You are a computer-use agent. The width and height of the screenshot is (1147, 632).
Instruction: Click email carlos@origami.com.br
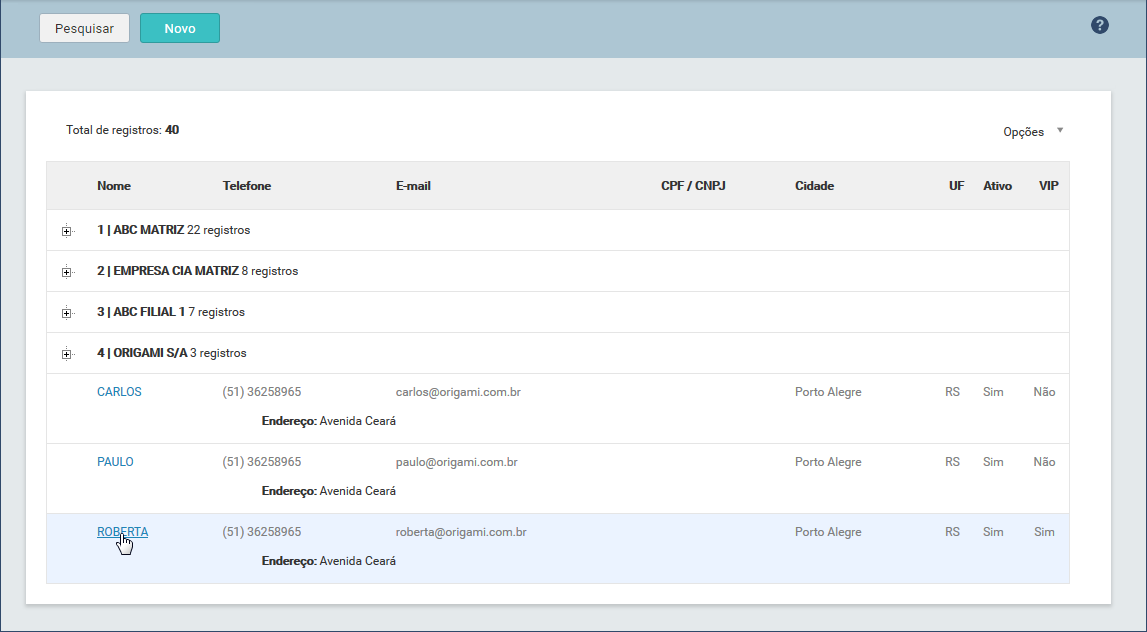coord(459,392)
